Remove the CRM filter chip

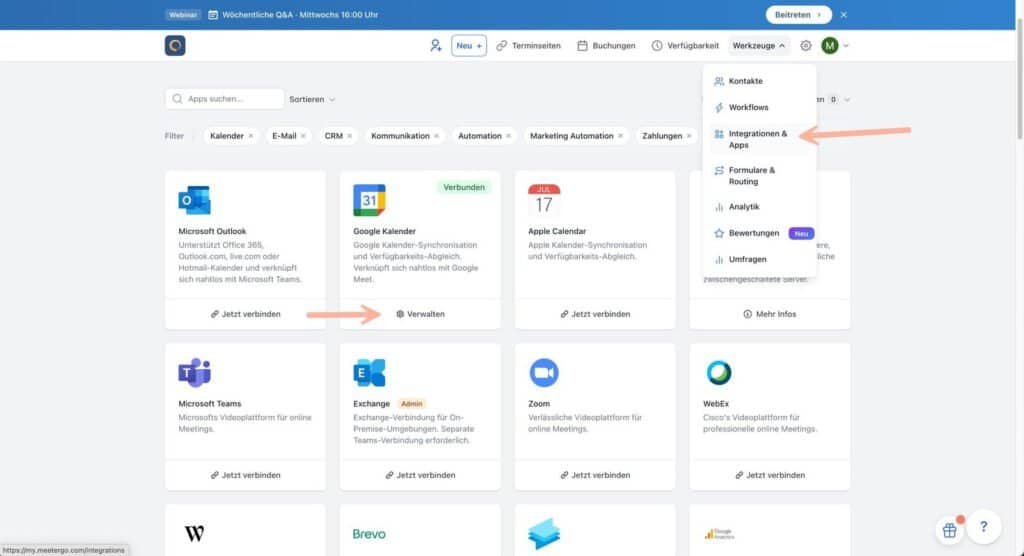pyautogui.click(x=349, y=136)
